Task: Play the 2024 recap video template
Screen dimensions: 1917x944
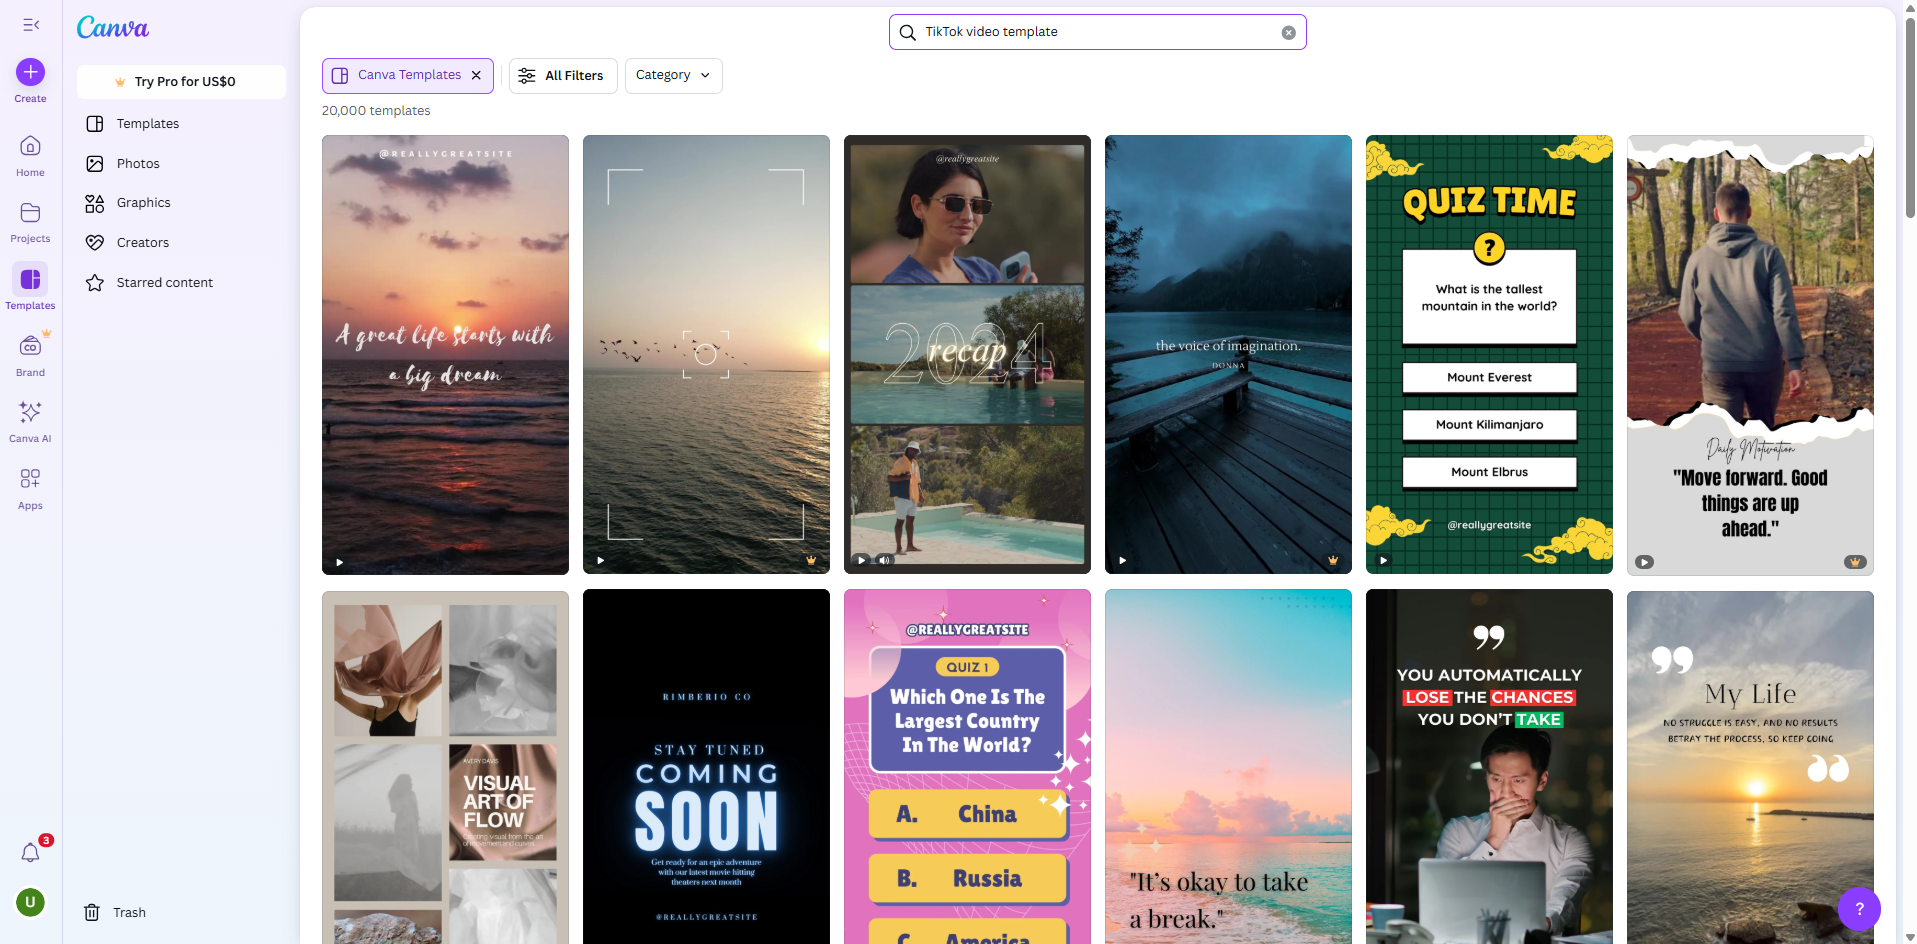Action: [860, 560]
